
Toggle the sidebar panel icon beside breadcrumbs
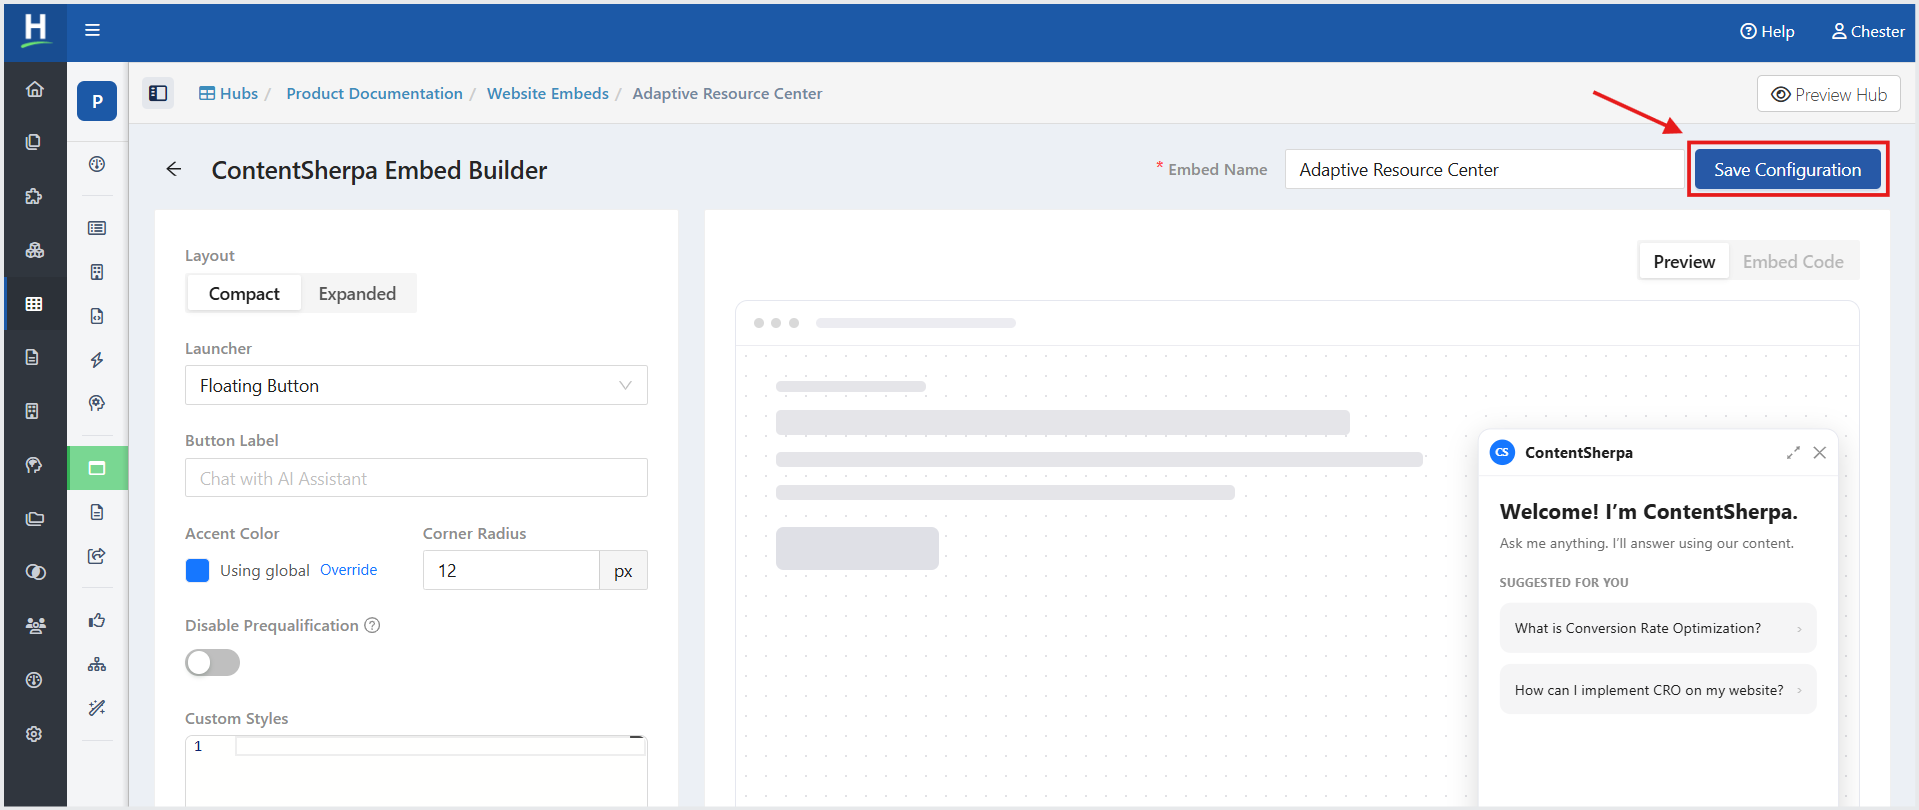pos(158,93)
